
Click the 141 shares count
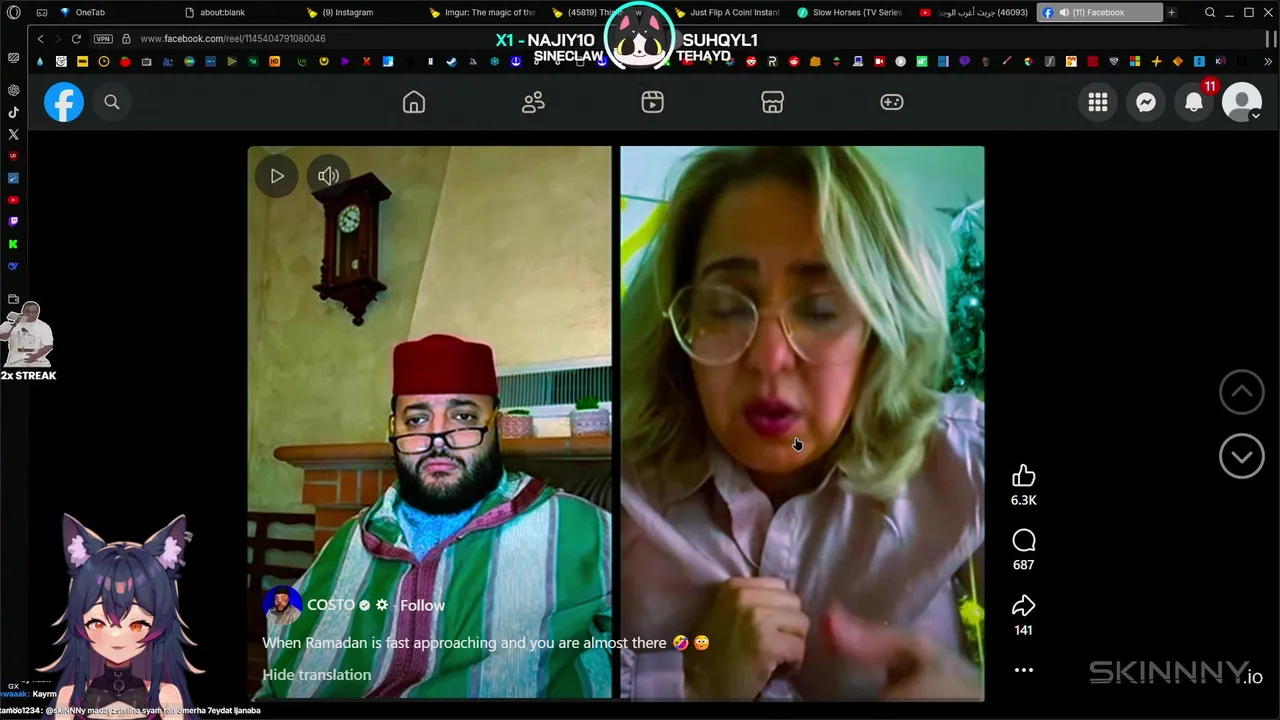(1023, 630)
